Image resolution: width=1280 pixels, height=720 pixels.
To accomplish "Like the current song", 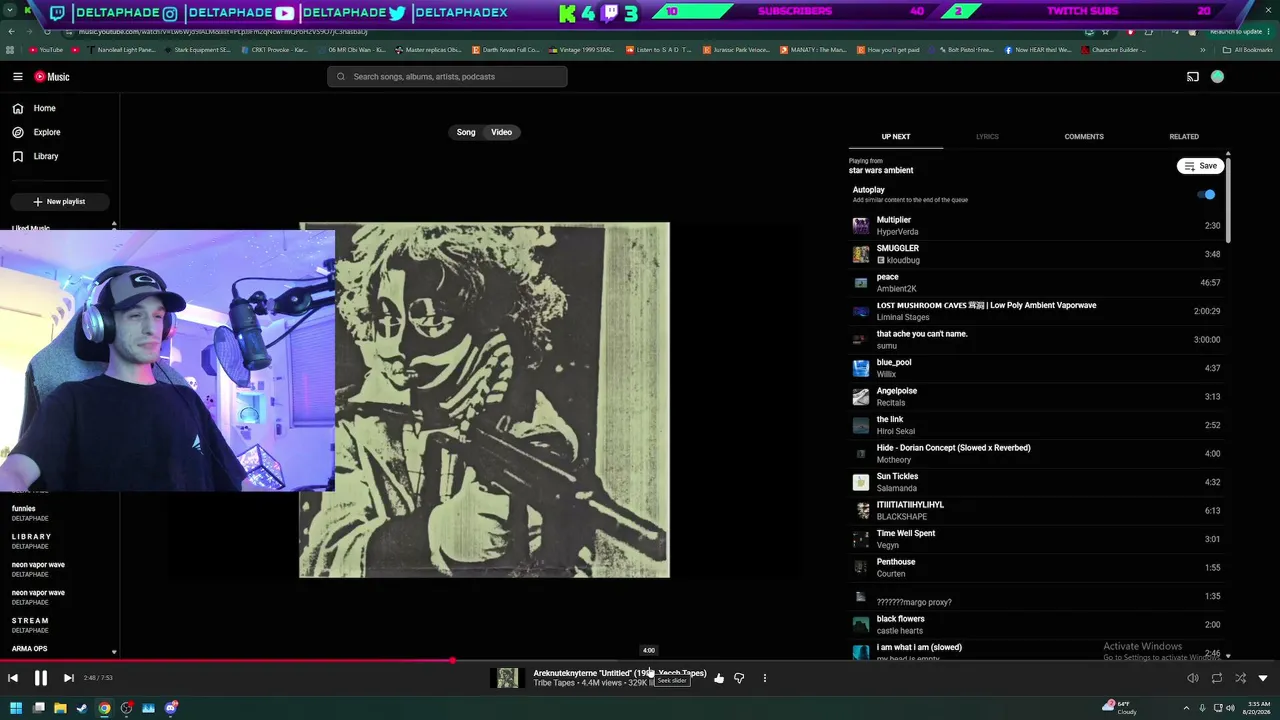I will click(x=719, y=678).
